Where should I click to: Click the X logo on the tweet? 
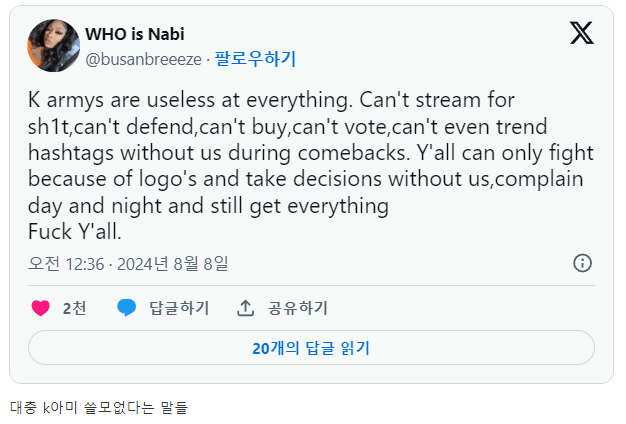click(581, 33)
